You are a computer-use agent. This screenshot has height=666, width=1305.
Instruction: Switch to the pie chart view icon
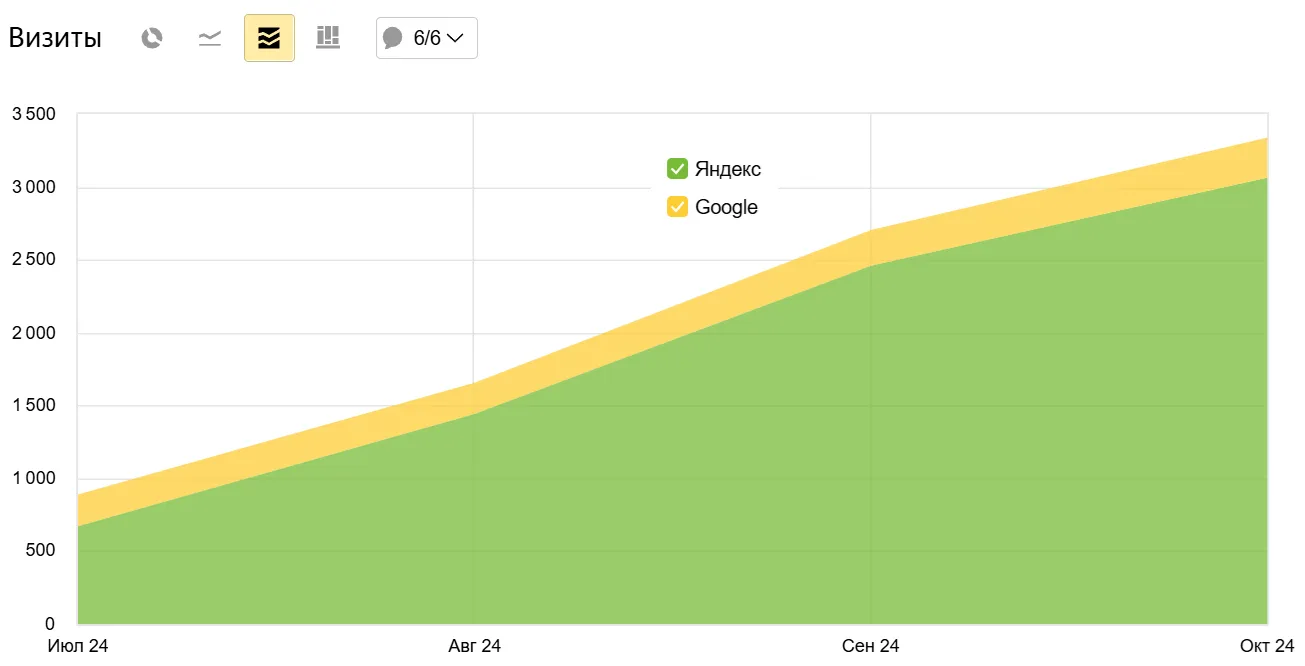pos(152,38)
